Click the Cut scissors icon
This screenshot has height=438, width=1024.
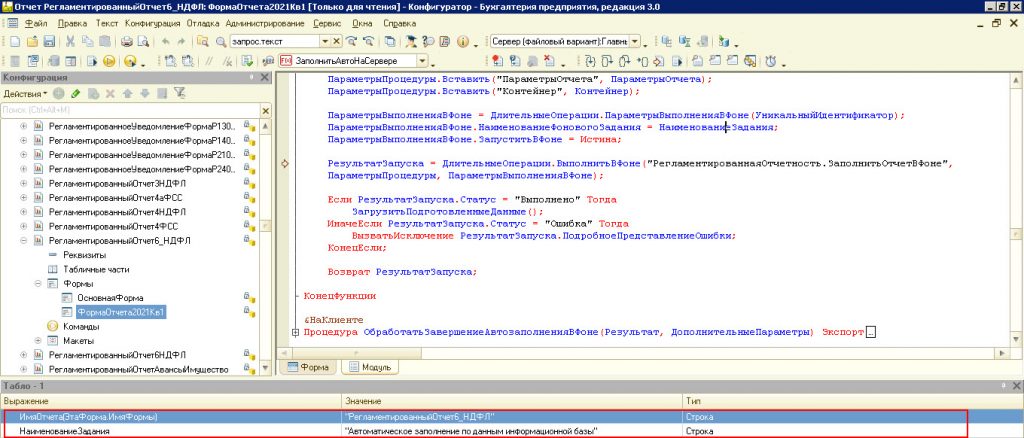[71, 42]
